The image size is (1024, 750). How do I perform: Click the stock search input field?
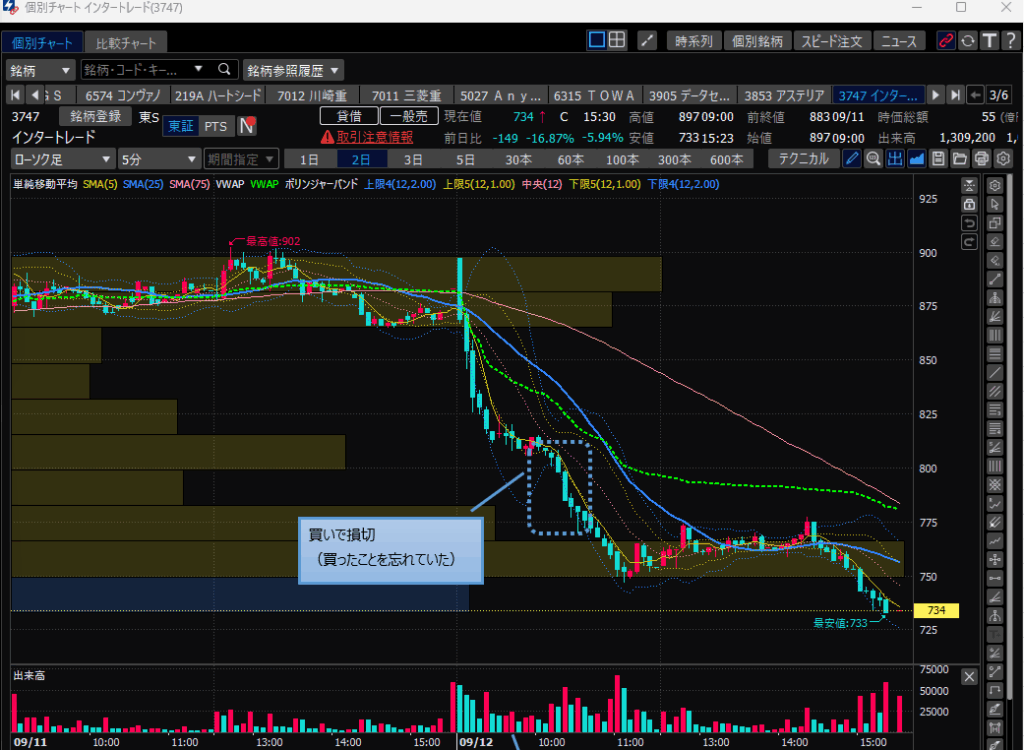point(145,70)
